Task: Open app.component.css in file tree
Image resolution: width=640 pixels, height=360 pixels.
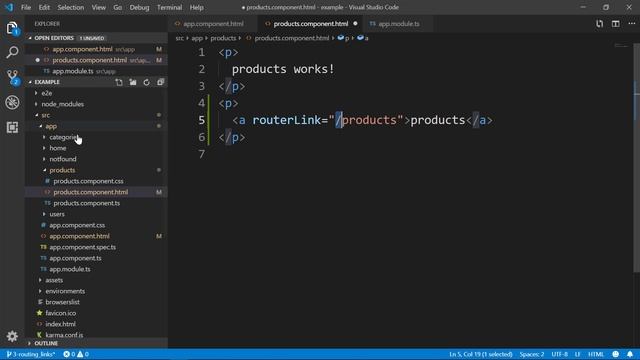Action: click(x=77, y=225)
